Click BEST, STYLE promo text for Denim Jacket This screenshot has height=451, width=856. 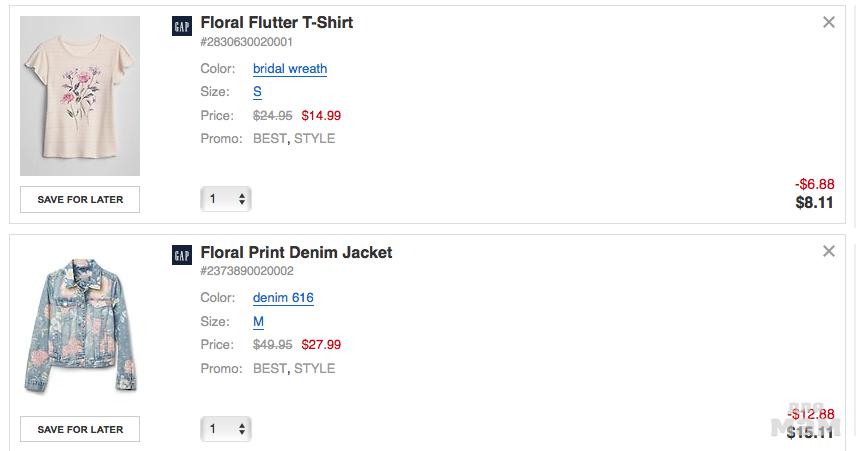tap(294, 368)
